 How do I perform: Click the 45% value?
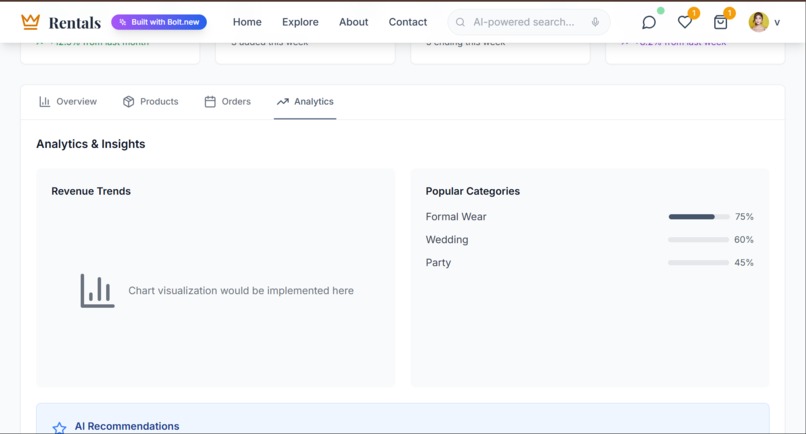[744, 263]
